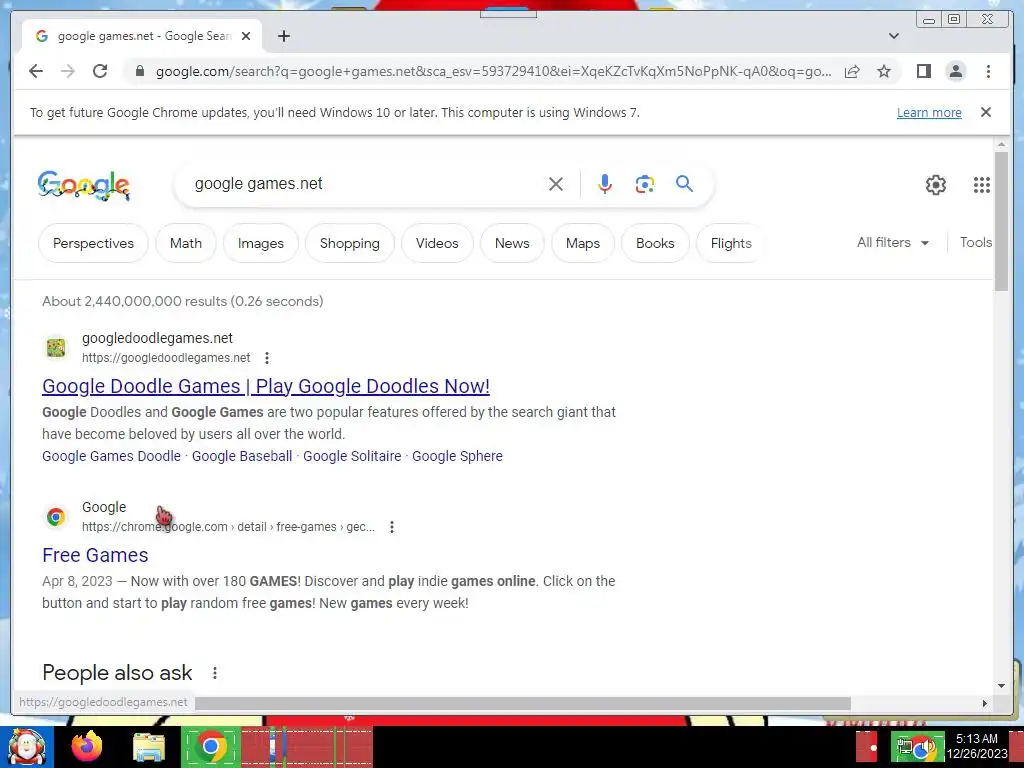This screenshot has height=768, width=1024.
Task: Switch to Images results
Action: [261, 243]
